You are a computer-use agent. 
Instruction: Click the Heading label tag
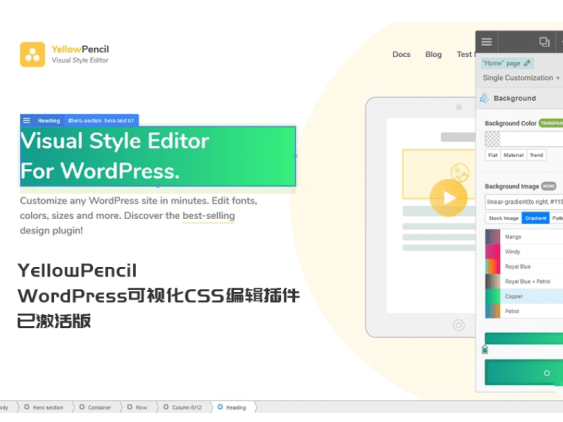pyautogui.click(x=49, y=121)
